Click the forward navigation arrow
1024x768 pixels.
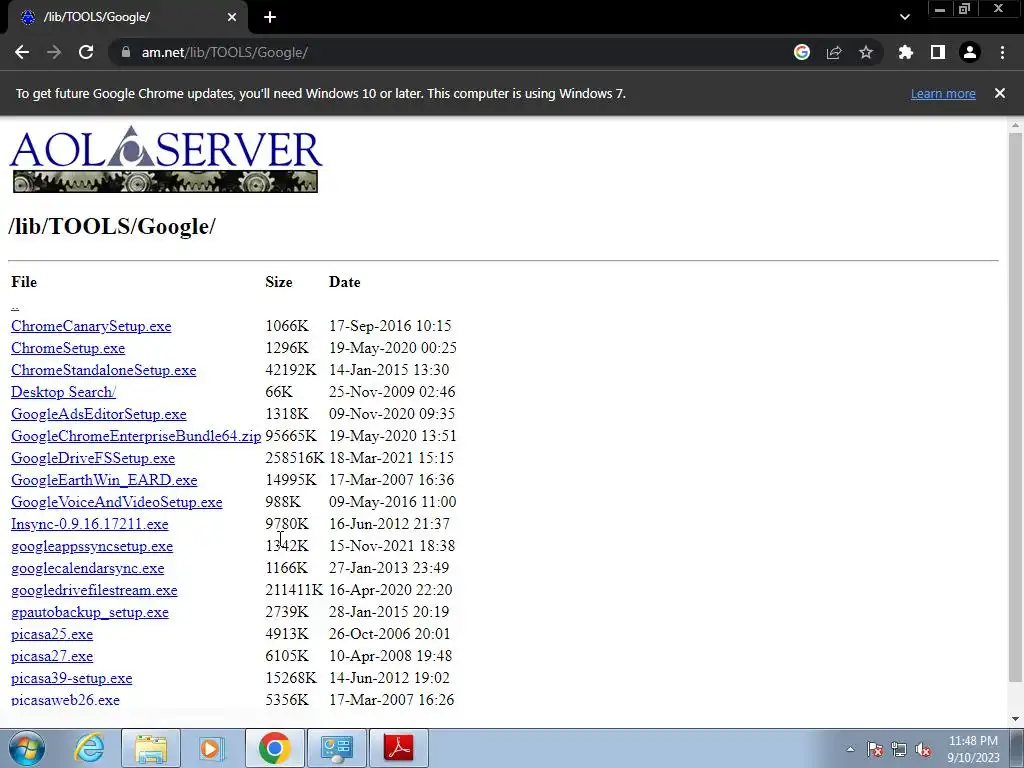tap(54, 52)
